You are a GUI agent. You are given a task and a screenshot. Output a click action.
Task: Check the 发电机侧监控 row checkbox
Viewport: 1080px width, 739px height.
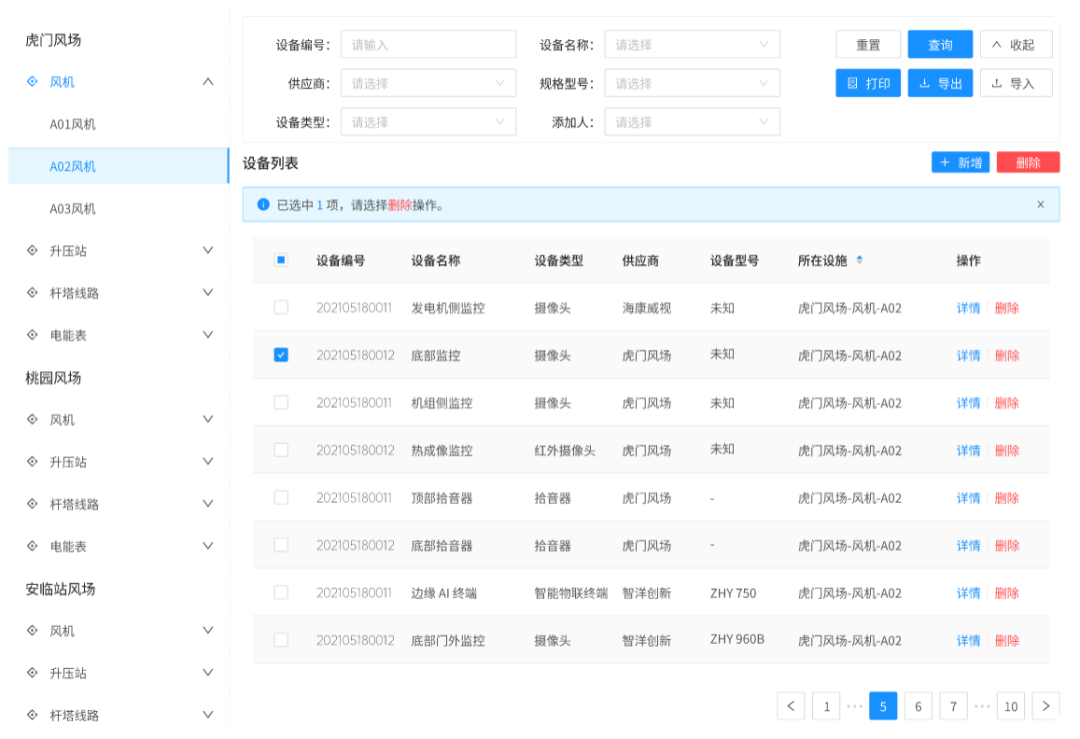(x=281, y=308)
